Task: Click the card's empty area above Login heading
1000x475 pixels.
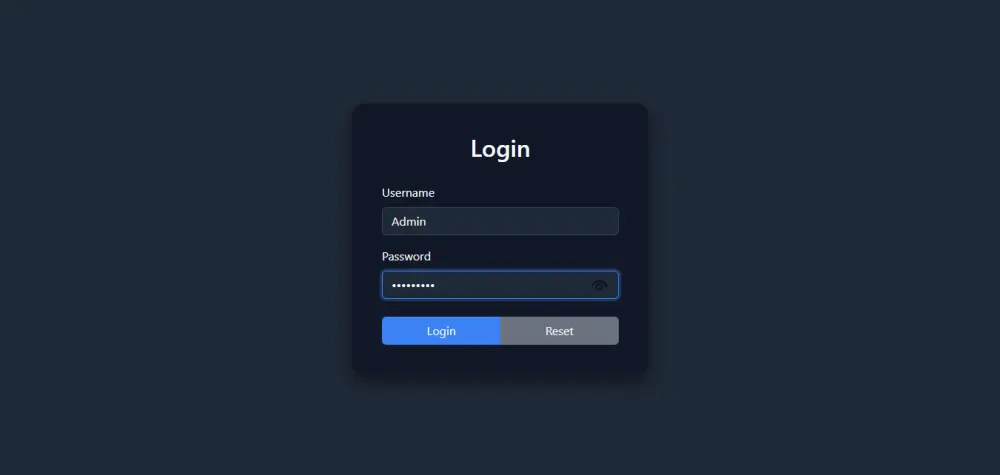Action: 500,120
